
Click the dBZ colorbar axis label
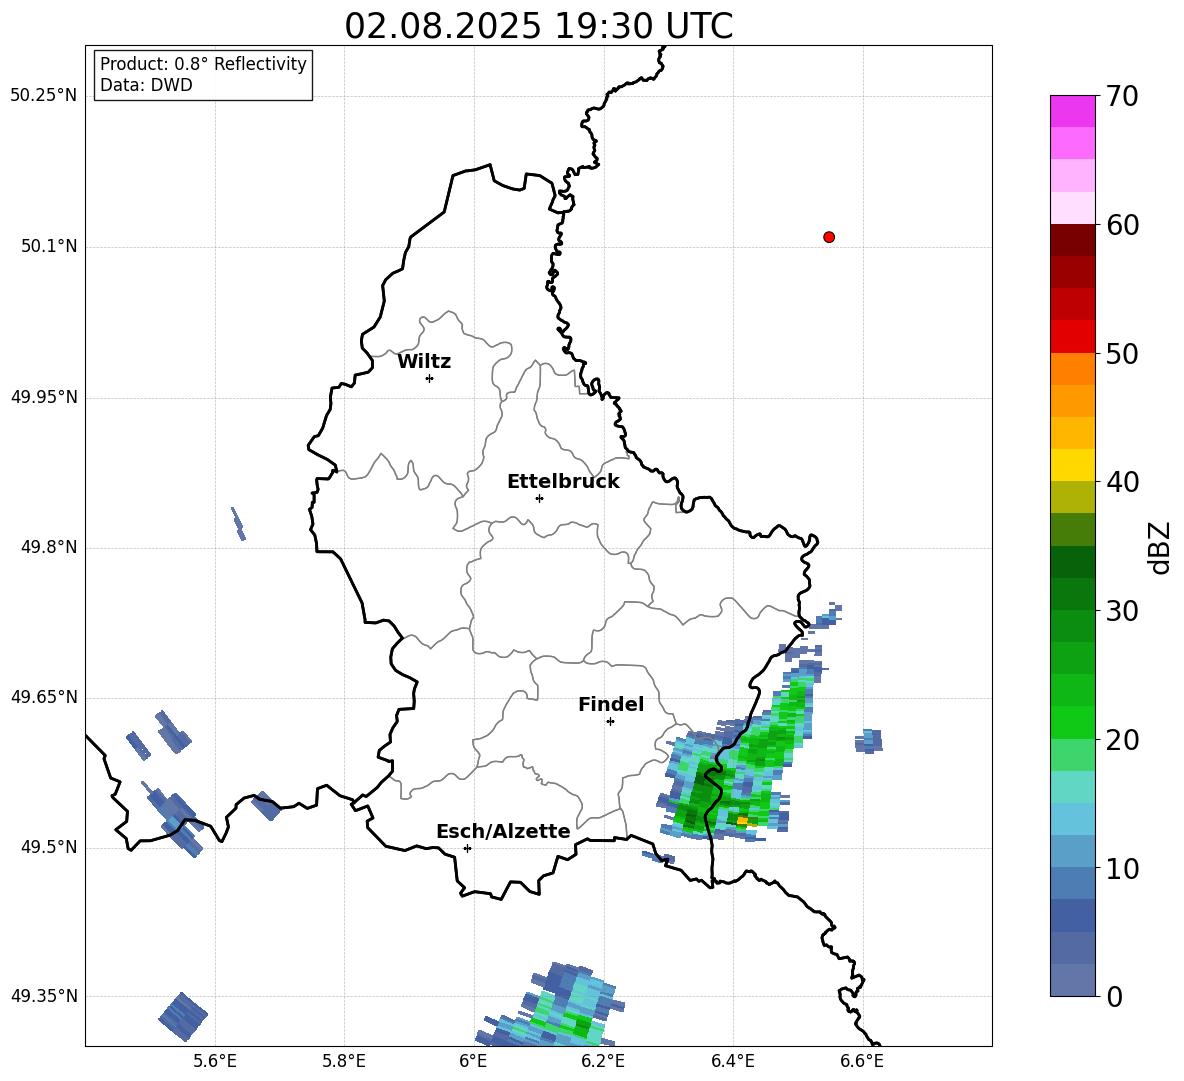(x=1161, y=547)
